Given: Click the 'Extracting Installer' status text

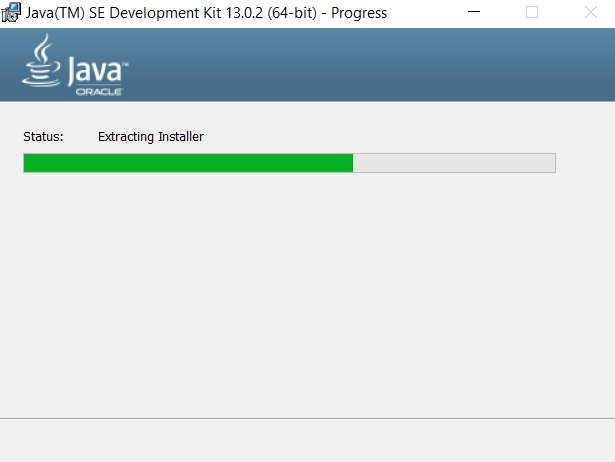Looking at the screenshot, I should (x=151, y=136).
